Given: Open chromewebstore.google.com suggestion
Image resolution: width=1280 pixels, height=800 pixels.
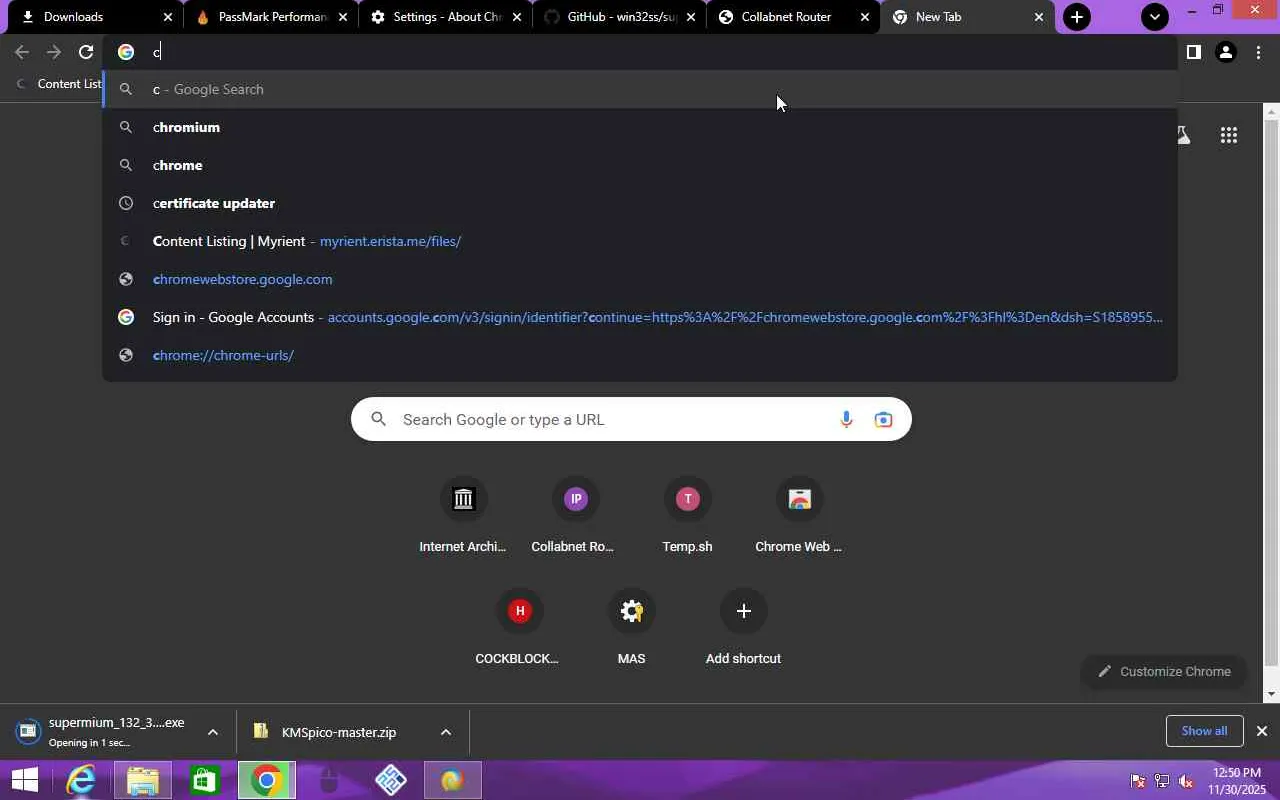Looking at the screenshot, I should tap(640, 279).
